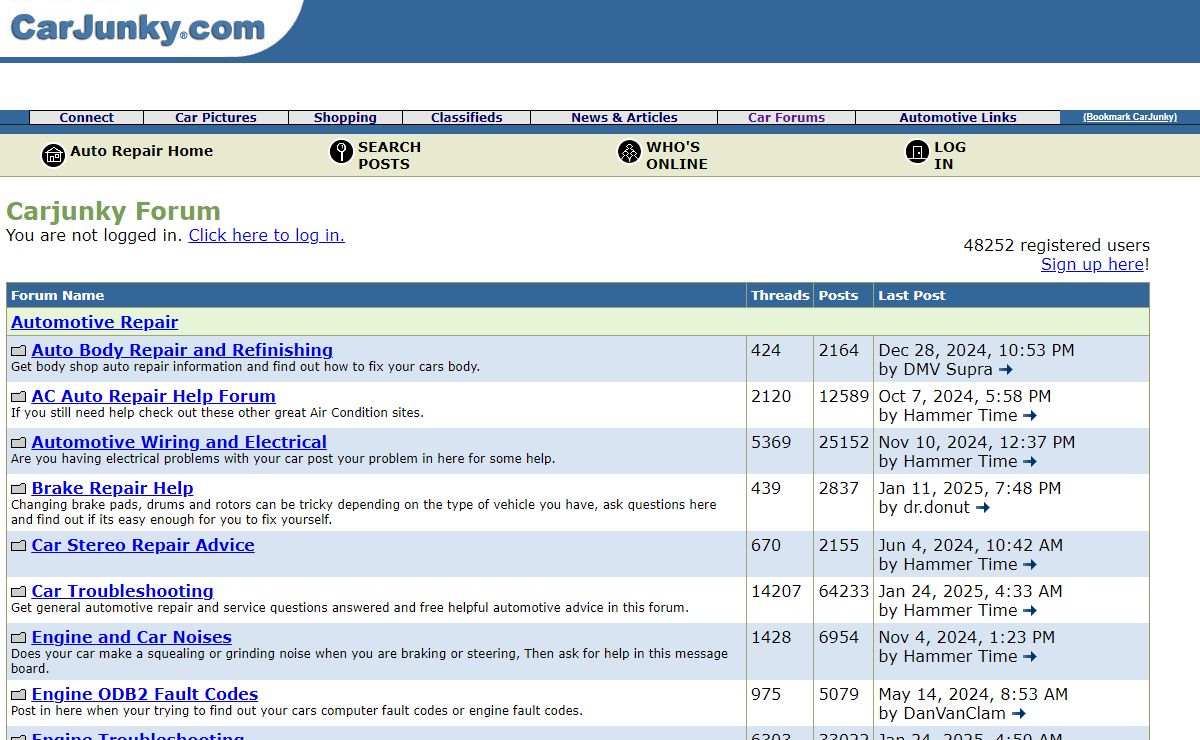
Task: Click the Last Post column header
Action: (x=912, y=295)
